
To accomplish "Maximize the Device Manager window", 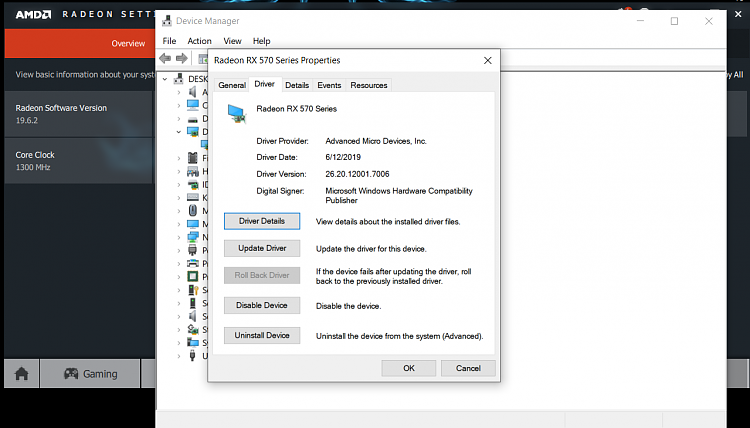I will tap(674, 21).
